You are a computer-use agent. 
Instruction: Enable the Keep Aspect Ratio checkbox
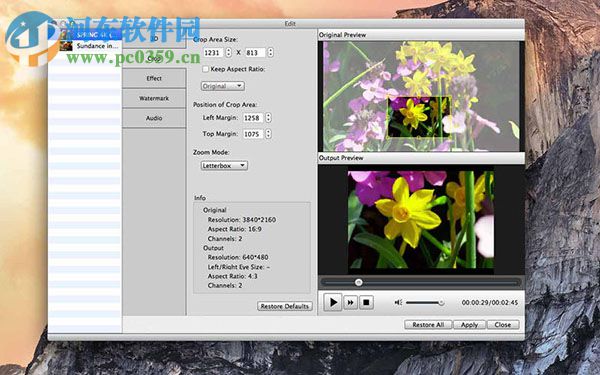pos(205,69)
